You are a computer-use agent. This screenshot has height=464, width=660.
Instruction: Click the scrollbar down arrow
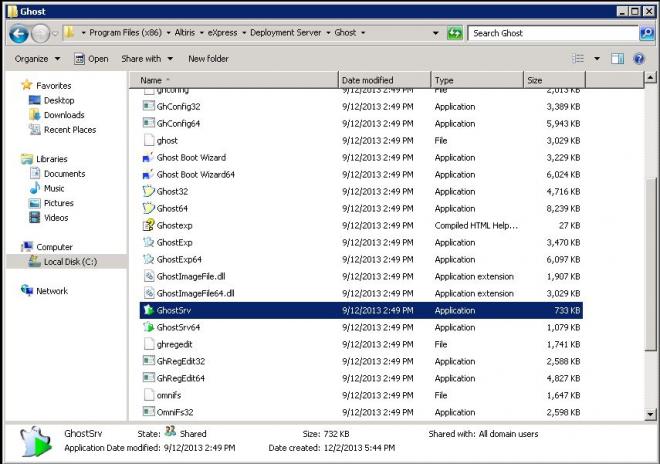pyautogui.click(x=650, y=414)
